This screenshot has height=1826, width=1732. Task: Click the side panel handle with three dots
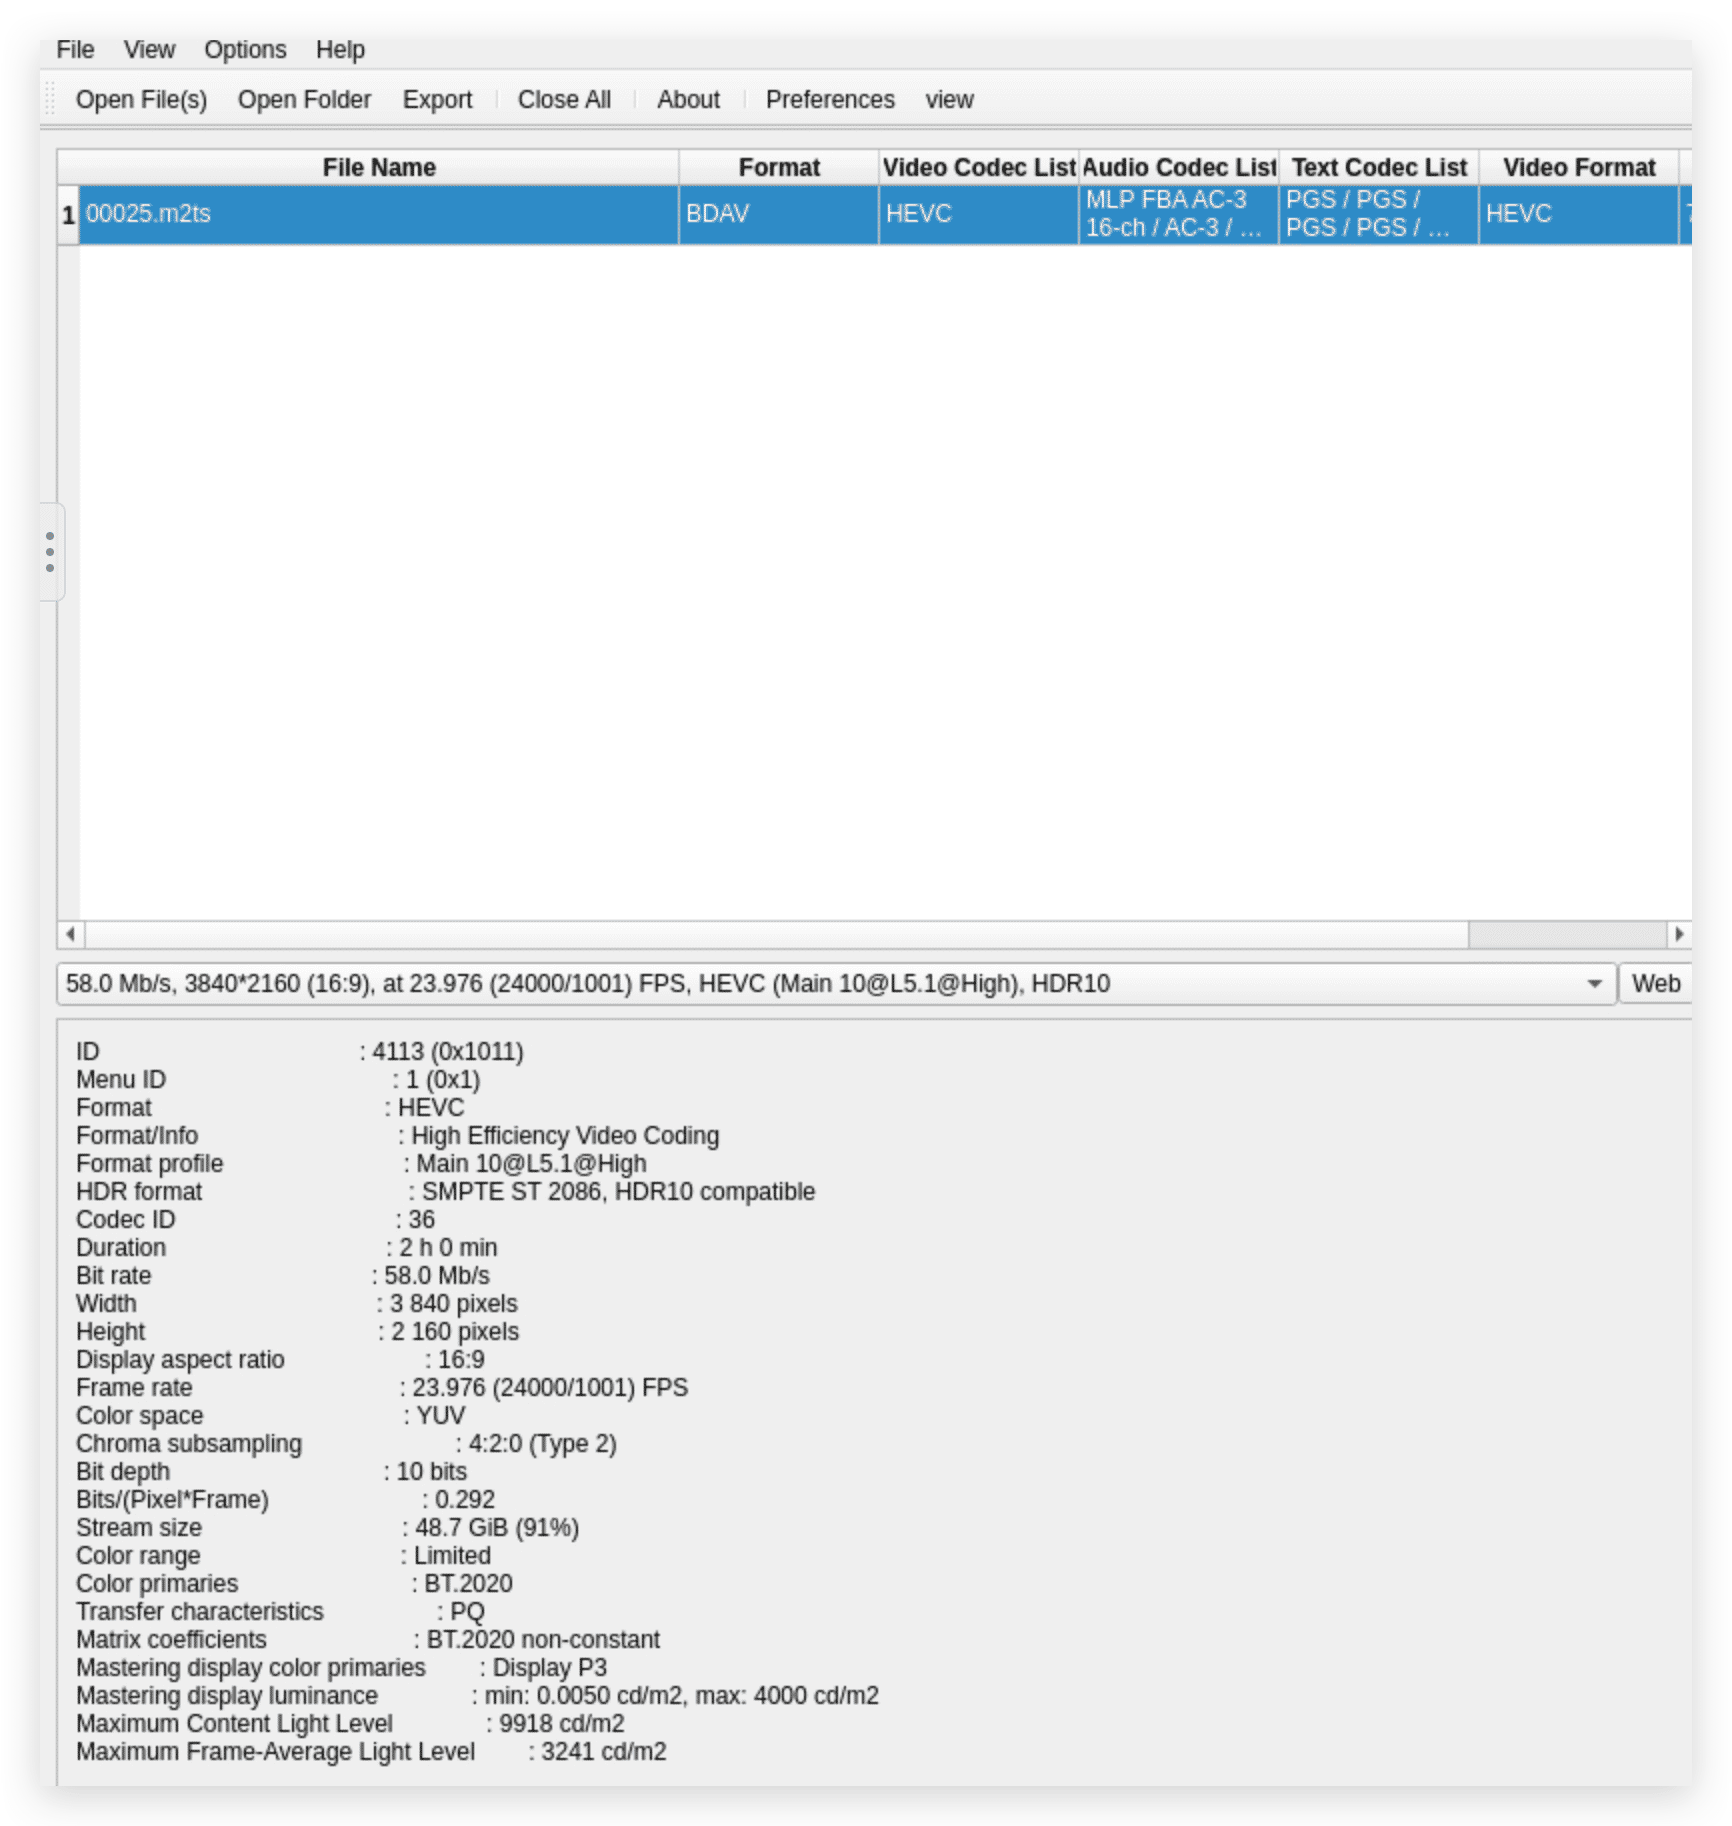click(x=50, y=552)
